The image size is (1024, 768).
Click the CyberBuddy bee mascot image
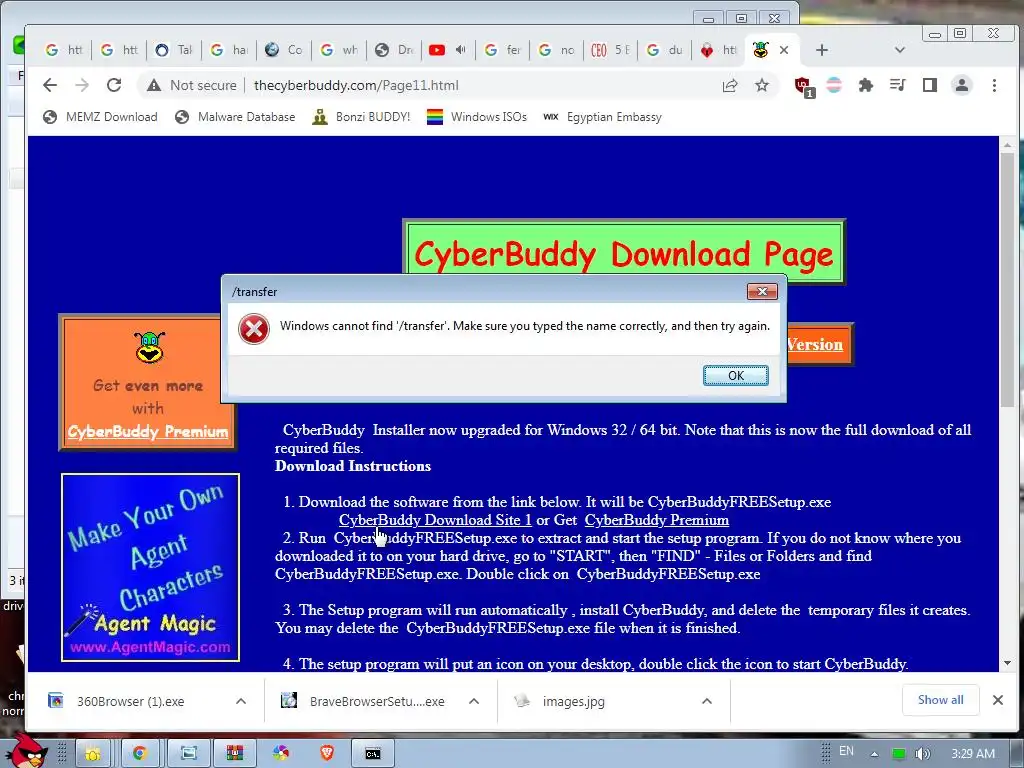pyautogui.click(x=150, y=347)
